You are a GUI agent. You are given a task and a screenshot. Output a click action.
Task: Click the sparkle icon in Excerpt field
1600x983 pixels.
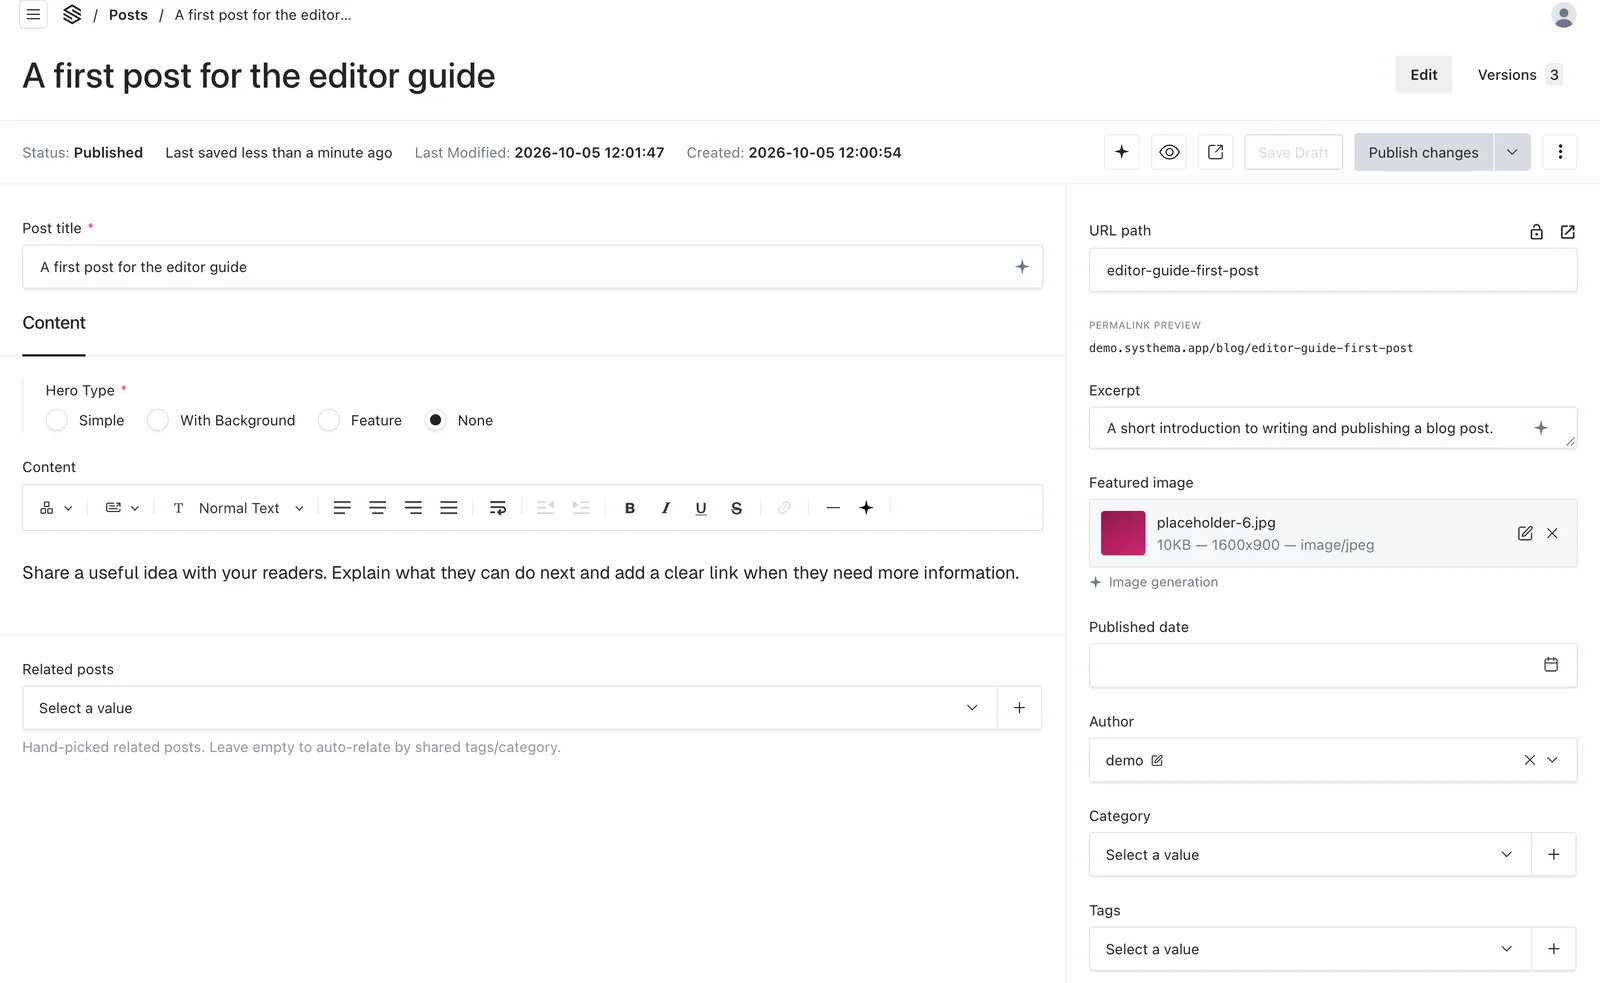(1541, 428)
